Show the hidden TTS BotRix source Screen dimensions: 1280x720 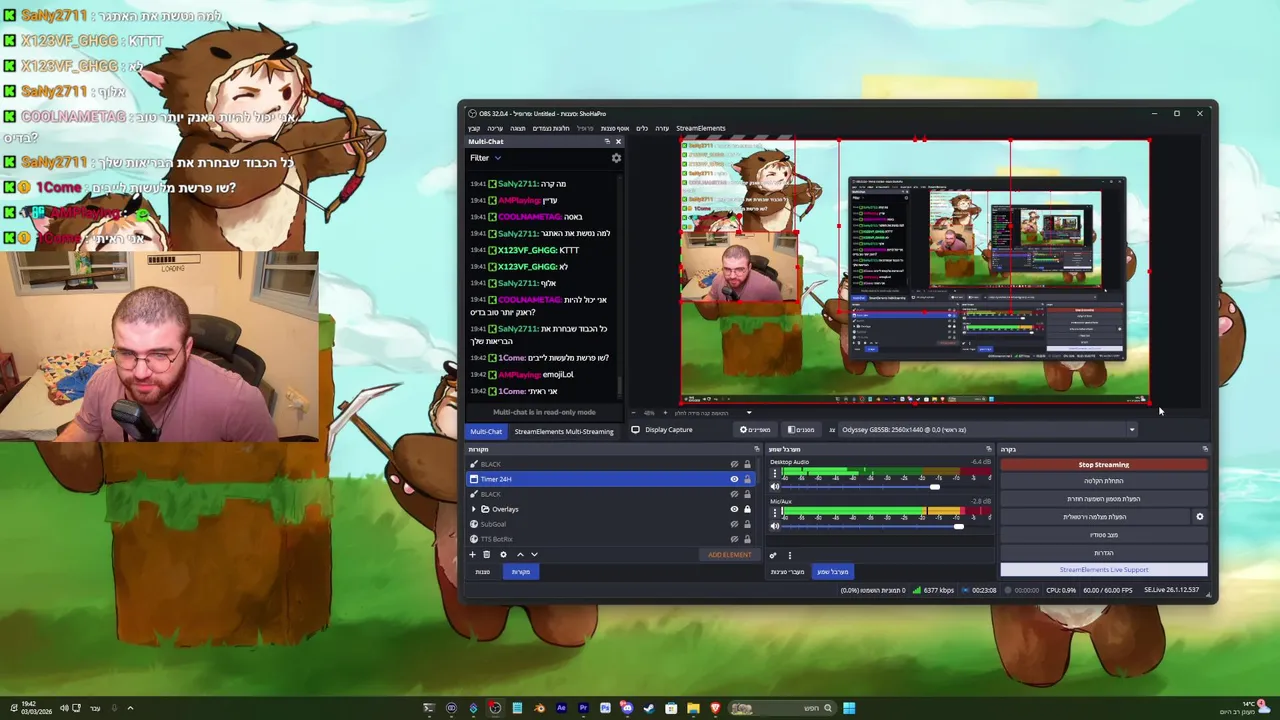click(734, 539)
